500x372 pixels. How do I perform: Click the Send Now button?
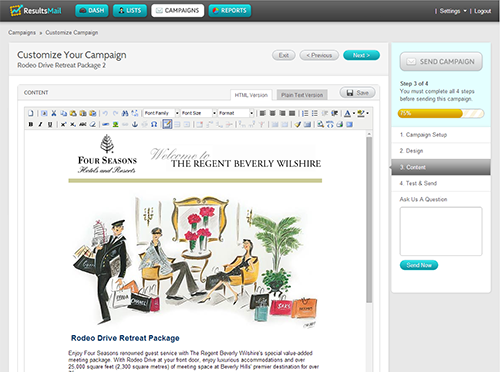click(419, 265)
